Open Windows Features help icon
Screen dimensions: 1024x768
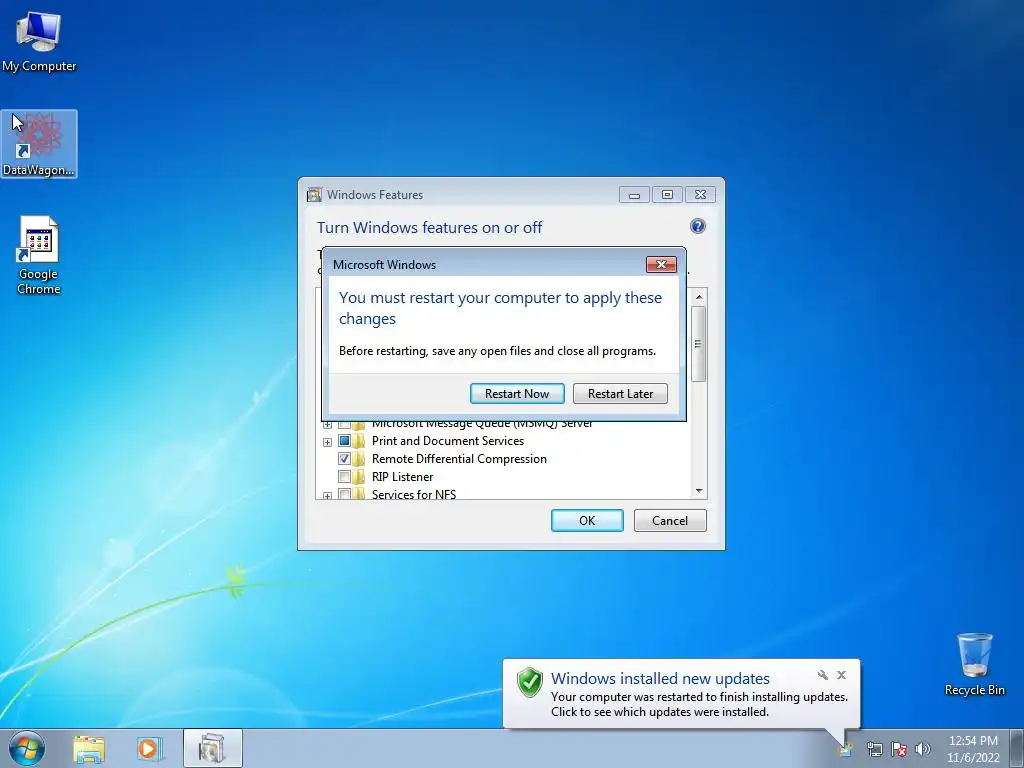click(x=697, y=227)
